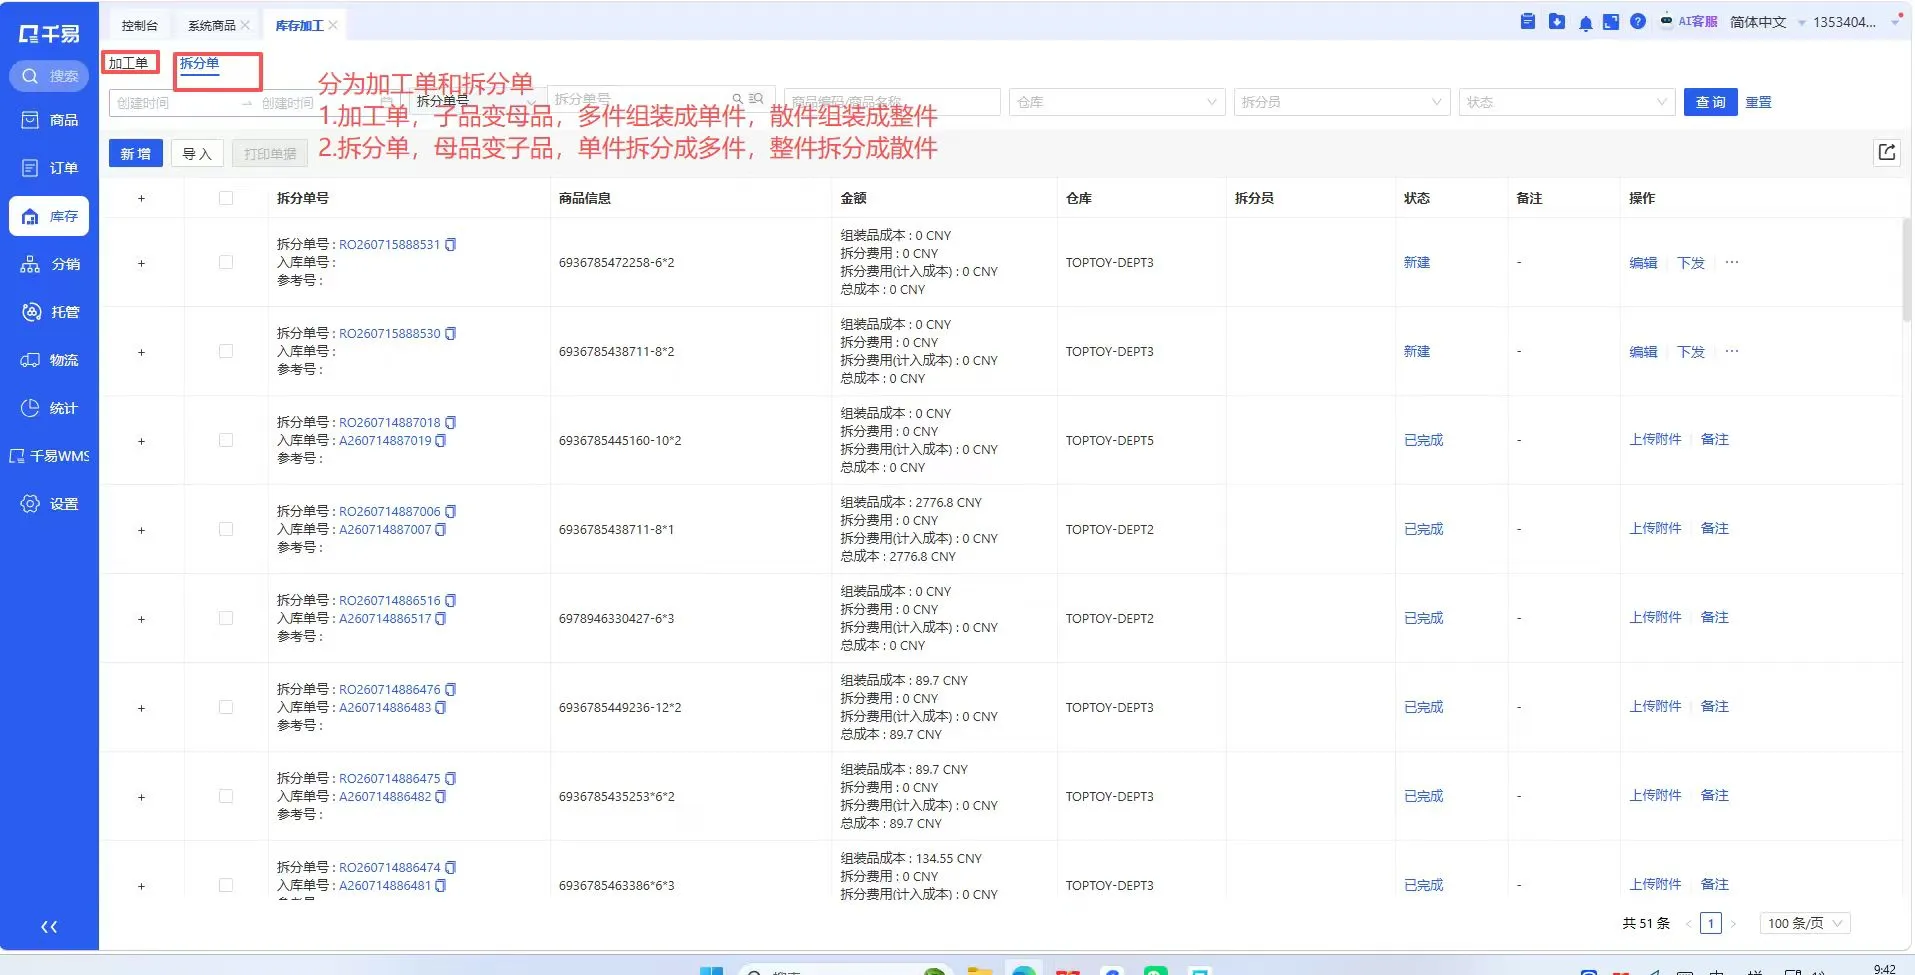Click the 创建时间 start date field
Image resolution: width=1915 pixels, height=975 pixels.
pos(170,103)
